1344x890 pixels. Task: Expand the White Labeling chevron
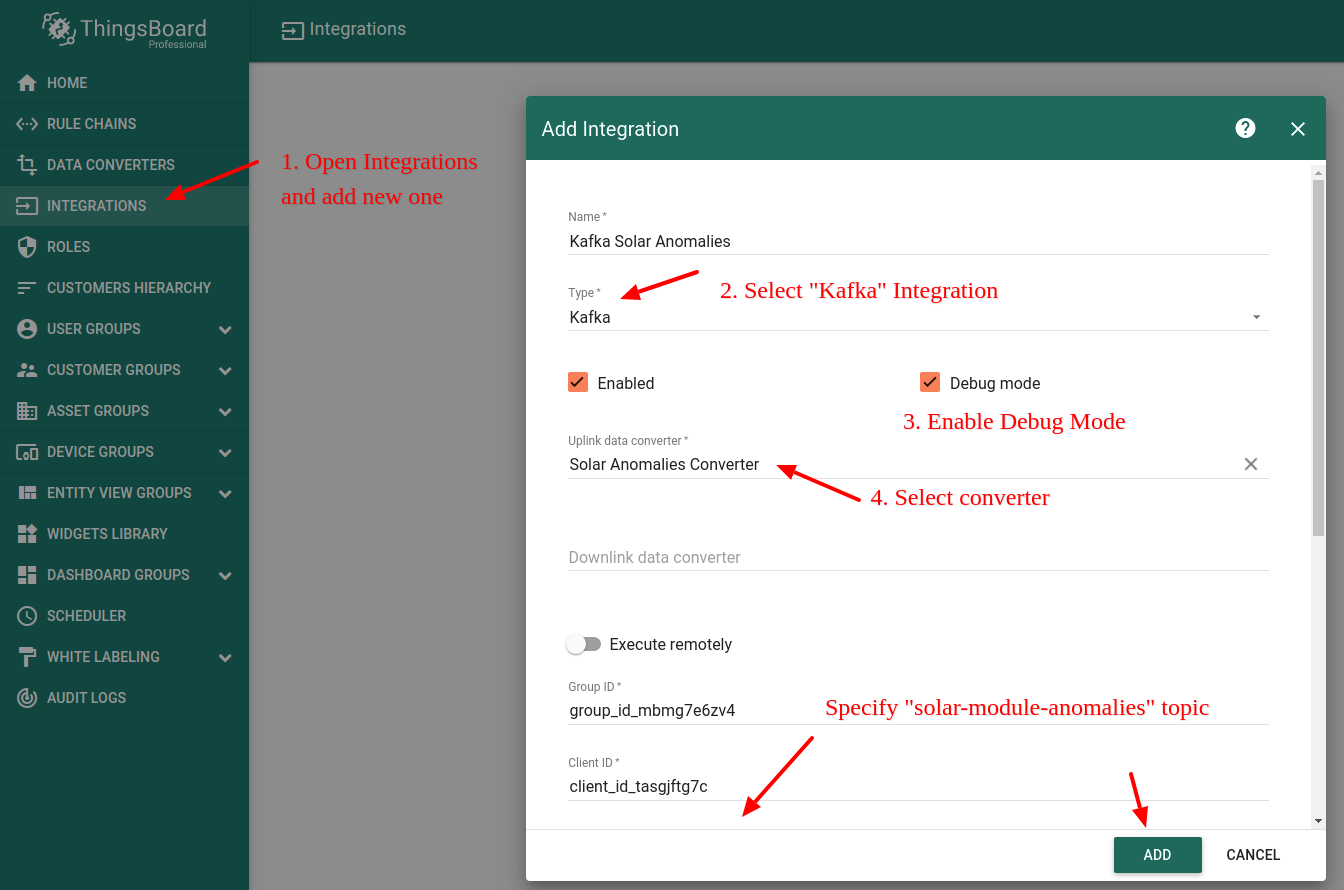click(225, 658)
